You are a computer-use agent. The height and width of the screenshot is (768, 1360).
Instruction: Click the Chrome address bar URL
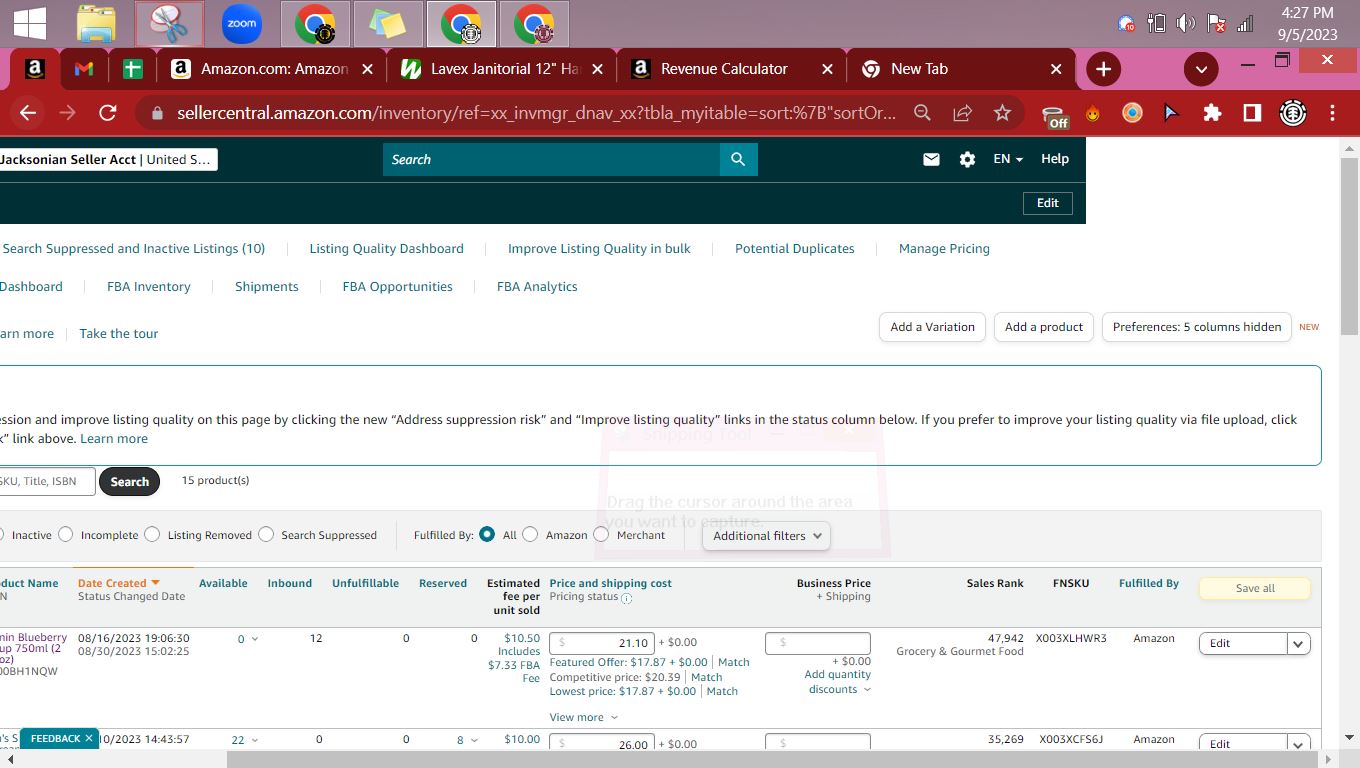coord(537,113)
